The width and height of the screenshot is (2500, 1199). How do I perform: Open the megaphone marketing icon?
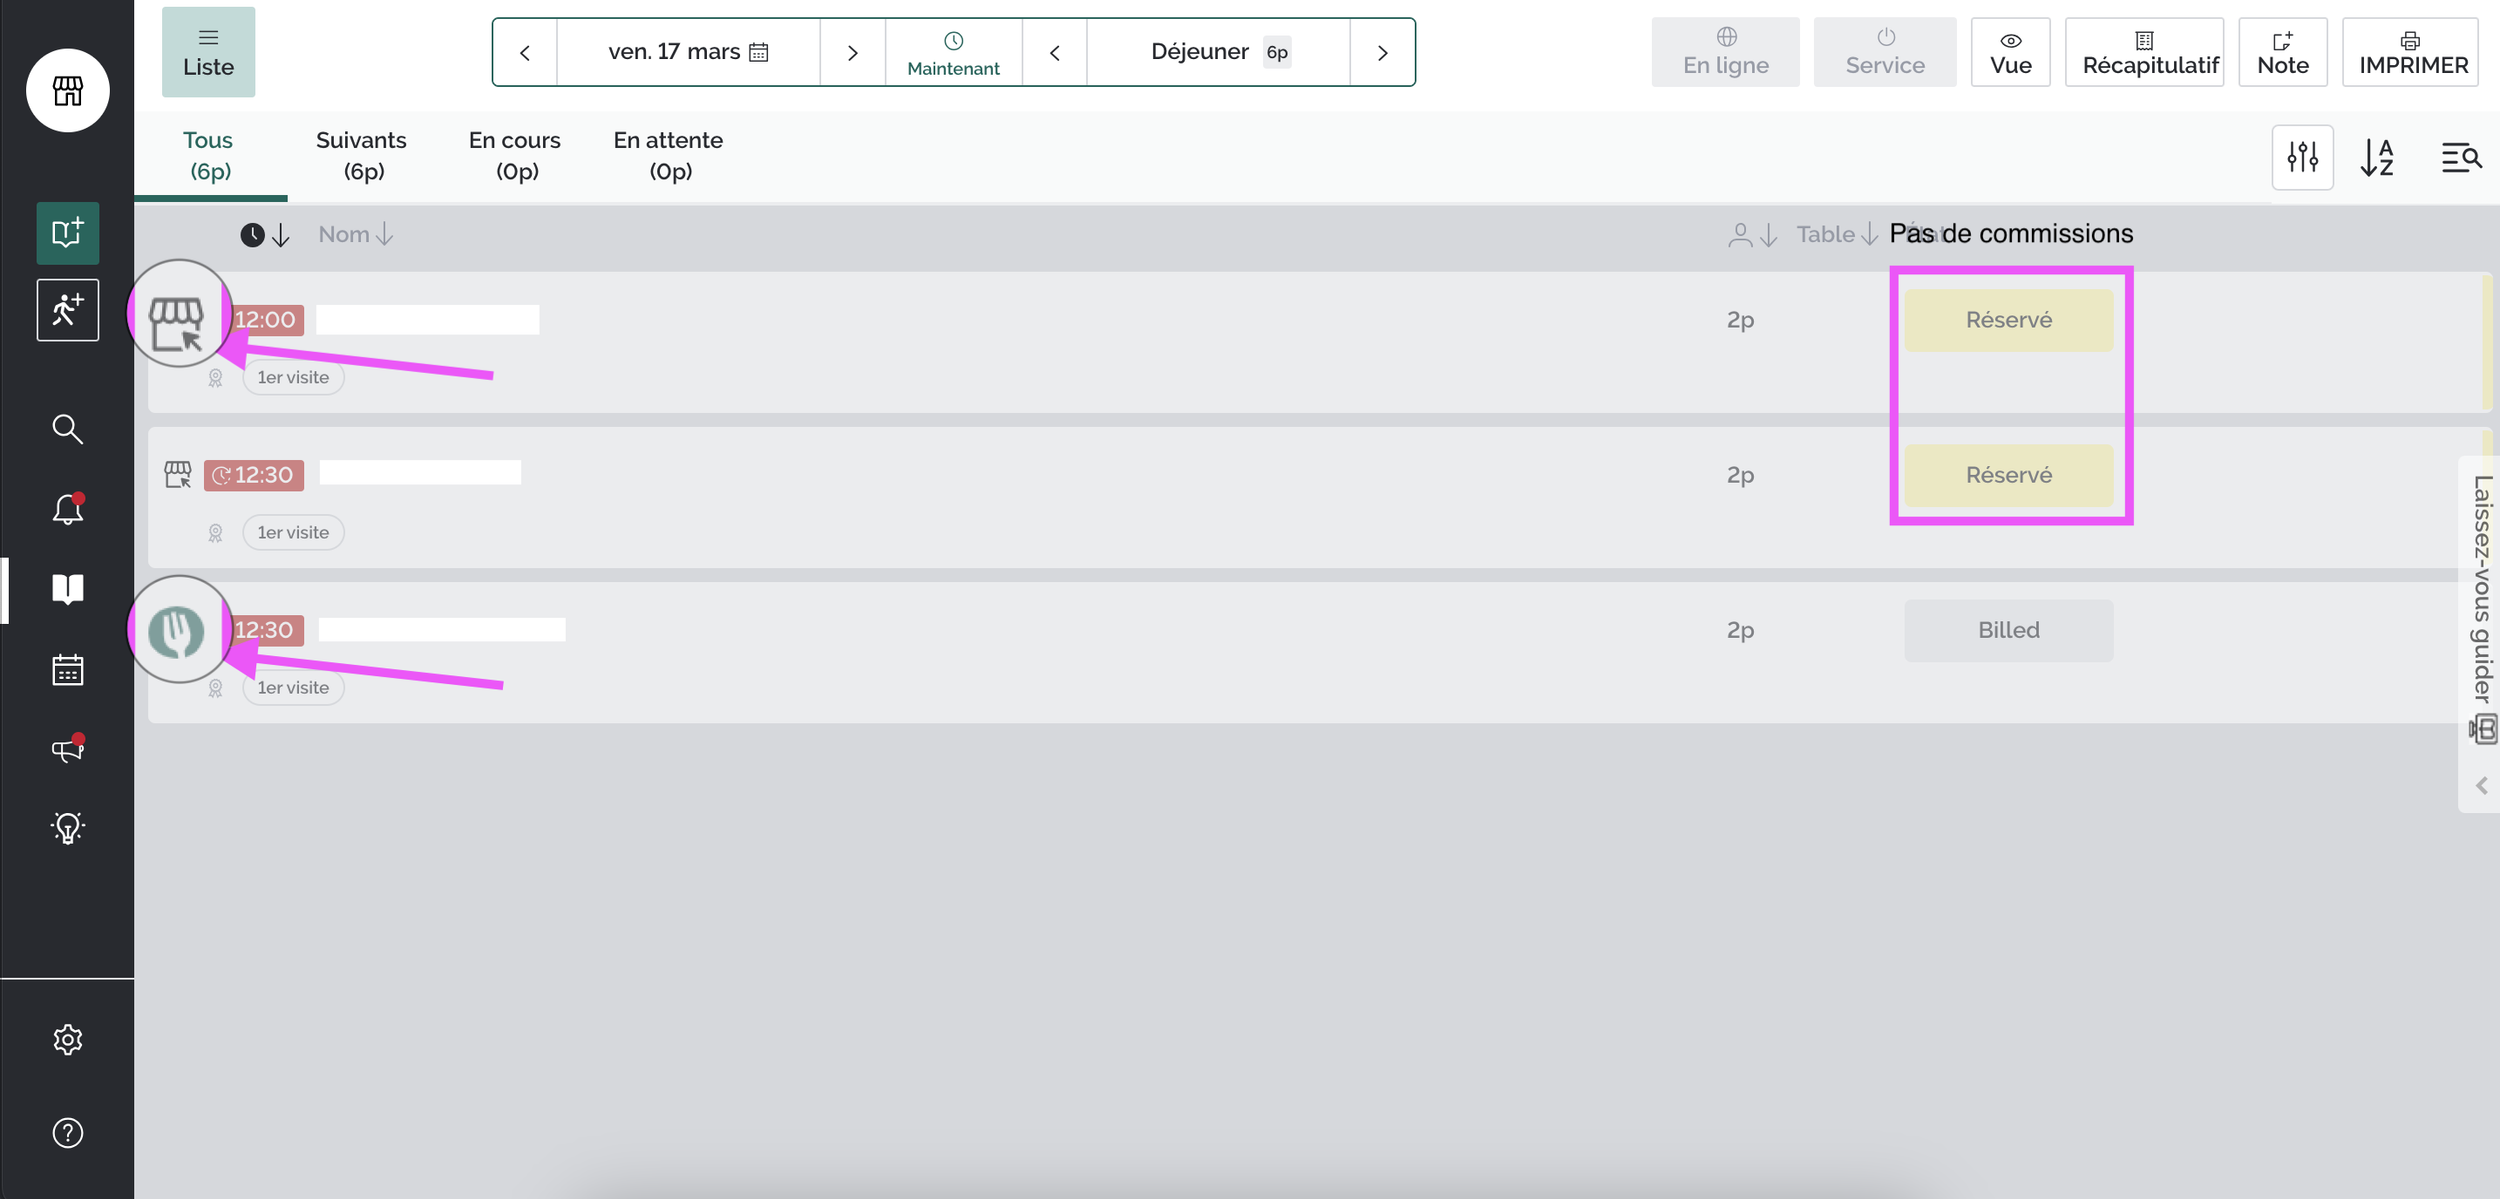[67, 749]
